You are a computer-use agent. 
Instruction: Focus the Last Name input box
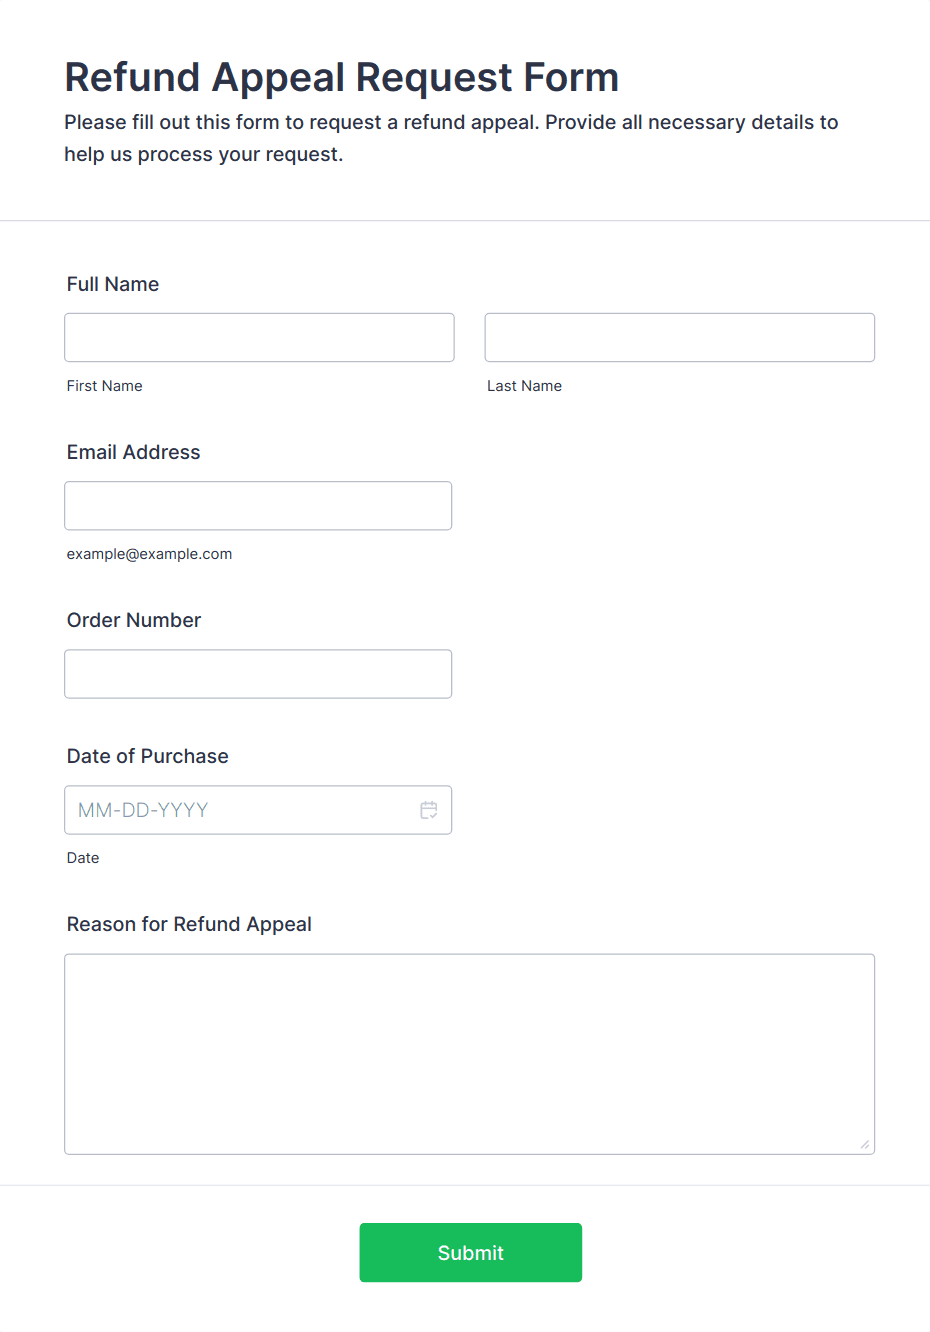680,338
